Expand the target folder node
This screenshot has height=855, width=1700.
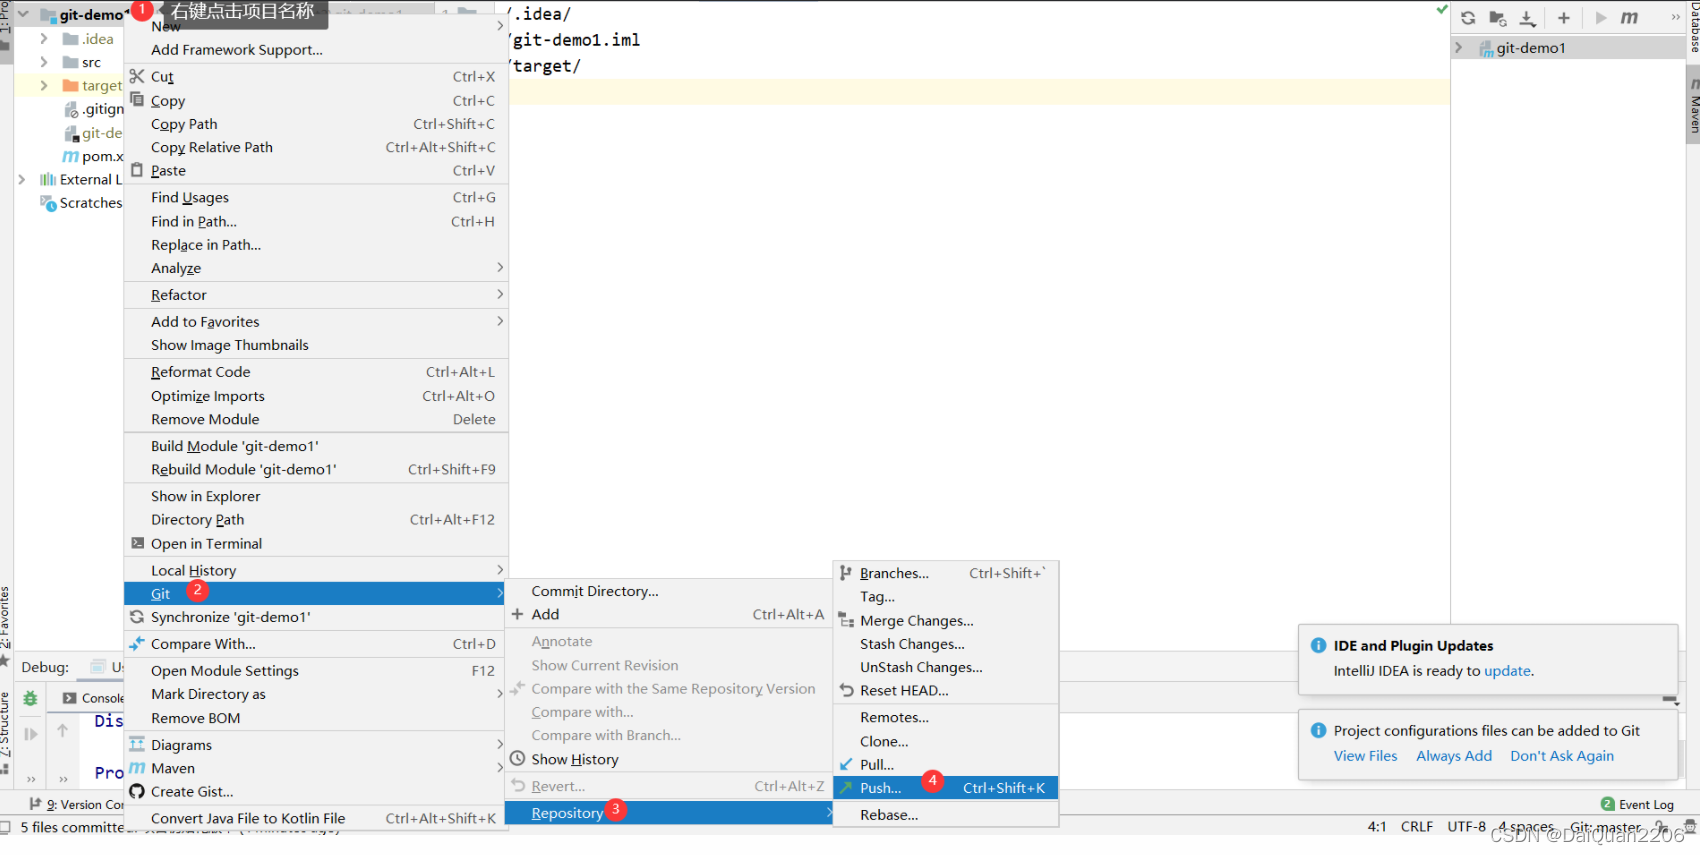pos(44,86)
